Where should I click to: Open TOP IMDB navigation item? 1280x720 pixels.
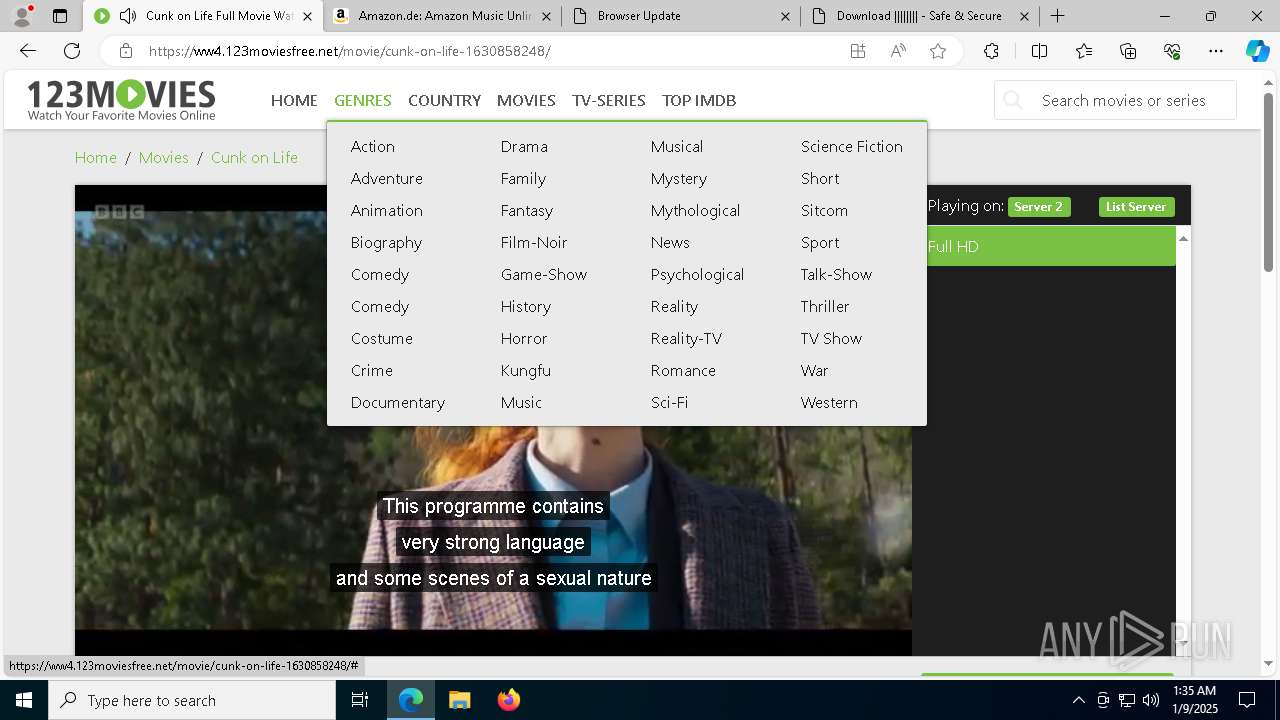coord(699,100)
